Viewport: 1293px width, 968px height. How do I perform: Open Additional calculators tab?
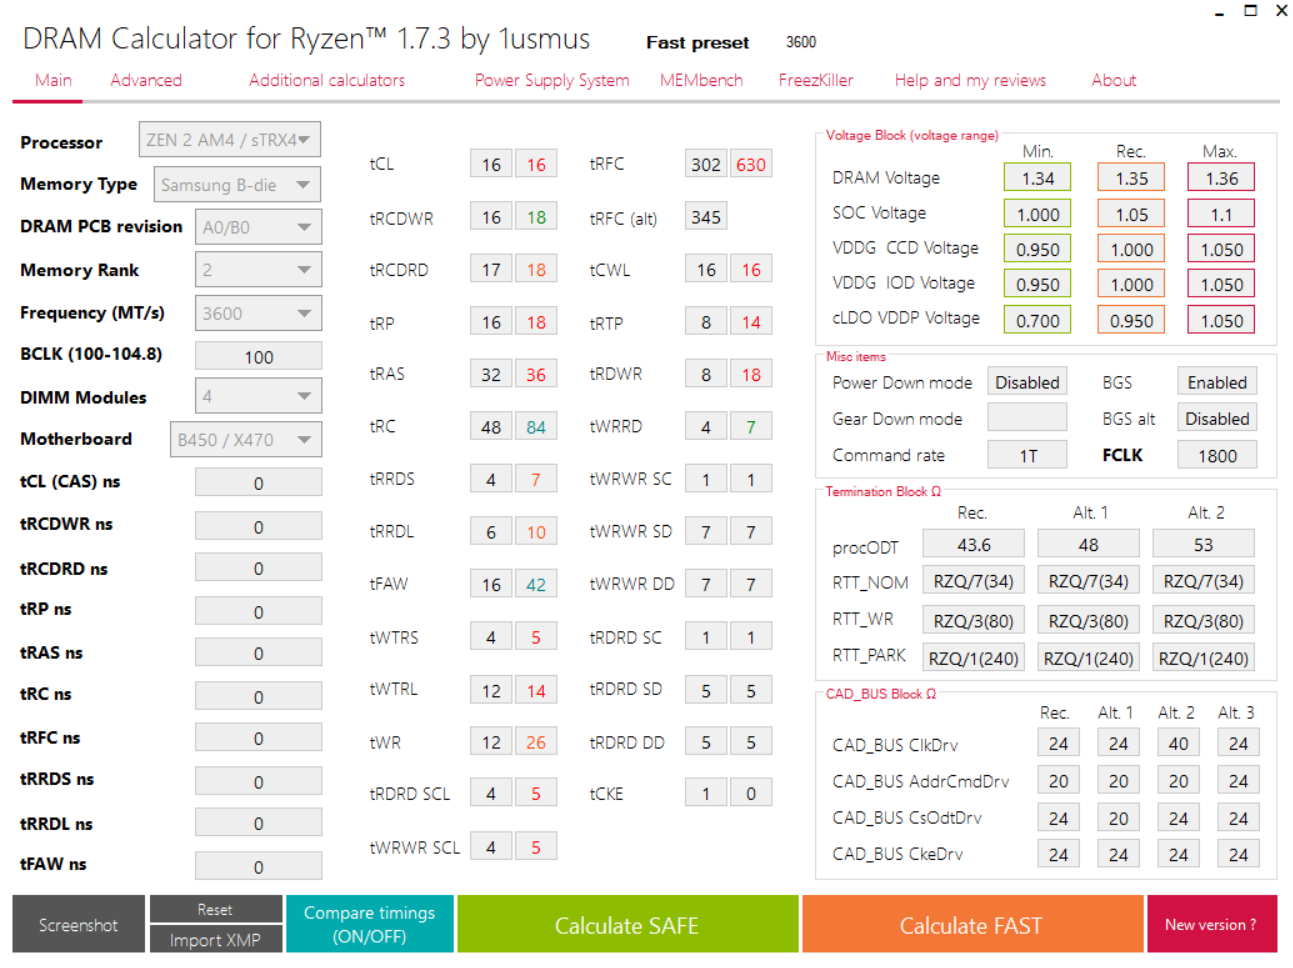(x=327, y=80)
